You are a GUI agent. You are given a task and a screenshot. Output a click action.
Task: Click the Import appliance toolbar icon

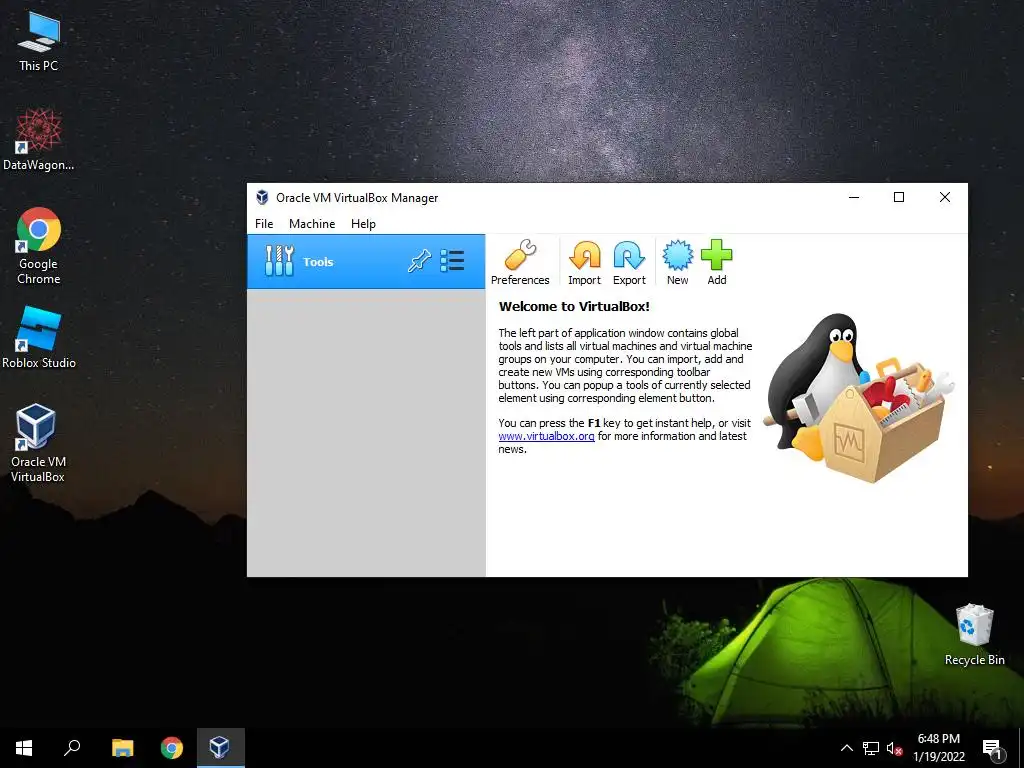pyautogui.click(x=584, y=263)
